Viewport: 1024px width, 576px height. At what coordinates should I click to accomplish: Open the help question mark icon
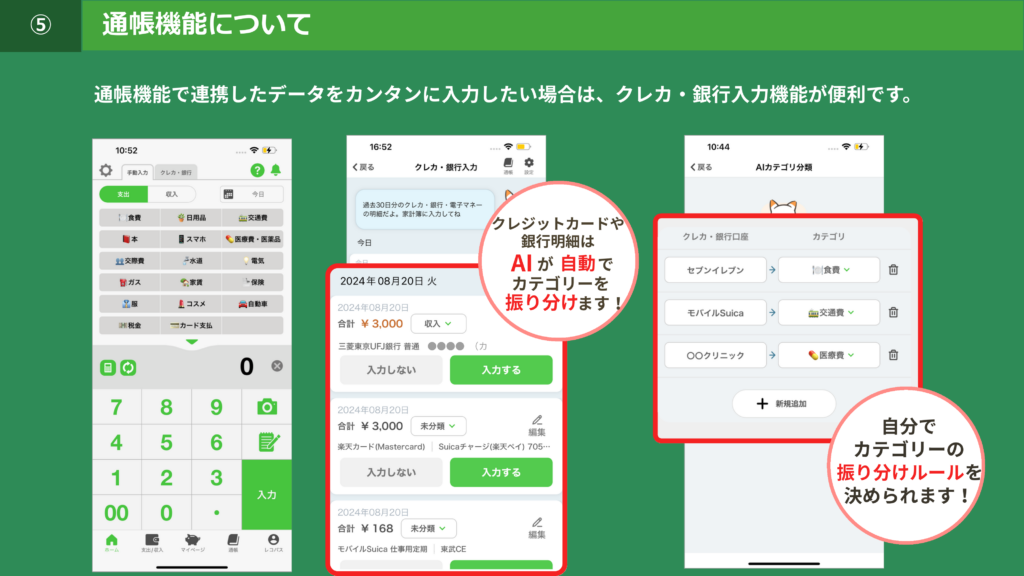point(258,170)
